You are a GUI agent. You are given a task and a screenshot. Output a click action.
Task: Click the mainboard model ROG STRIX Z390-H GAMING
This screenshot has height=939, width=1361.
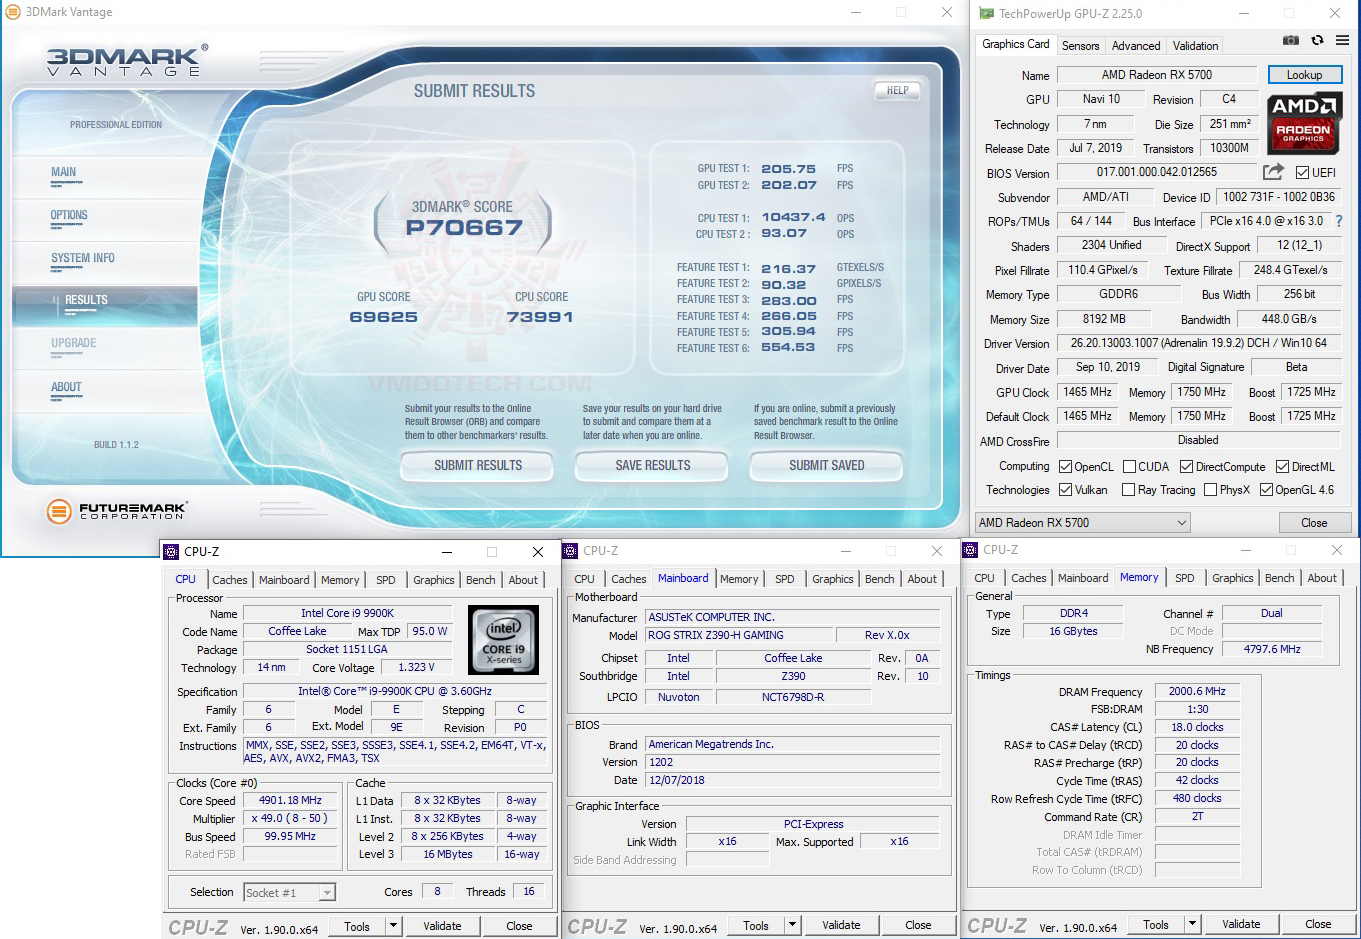click(x=739, y=635)
